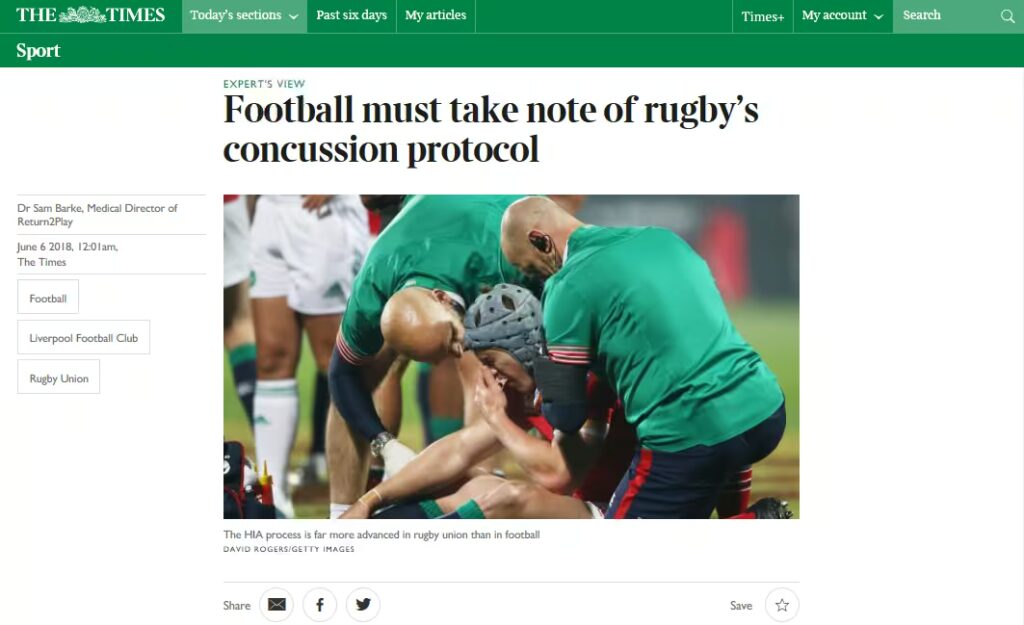
Task: Select the Football topic tag
Action: tap(48, 298)
